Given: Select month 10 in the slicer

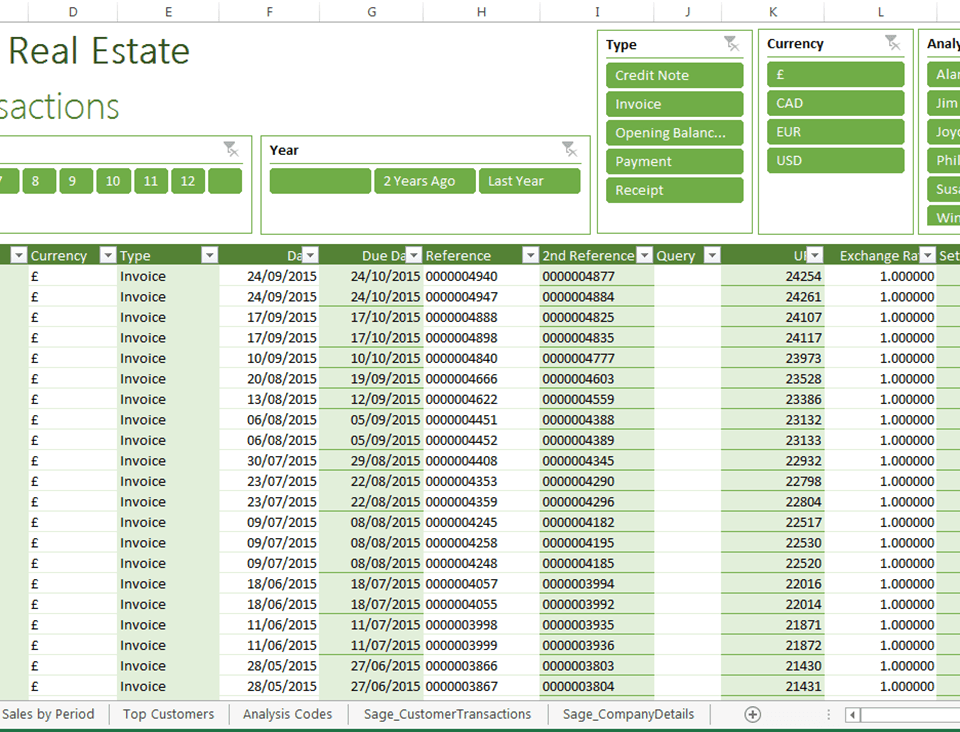Looking at the screenshot, I should 113,181.
